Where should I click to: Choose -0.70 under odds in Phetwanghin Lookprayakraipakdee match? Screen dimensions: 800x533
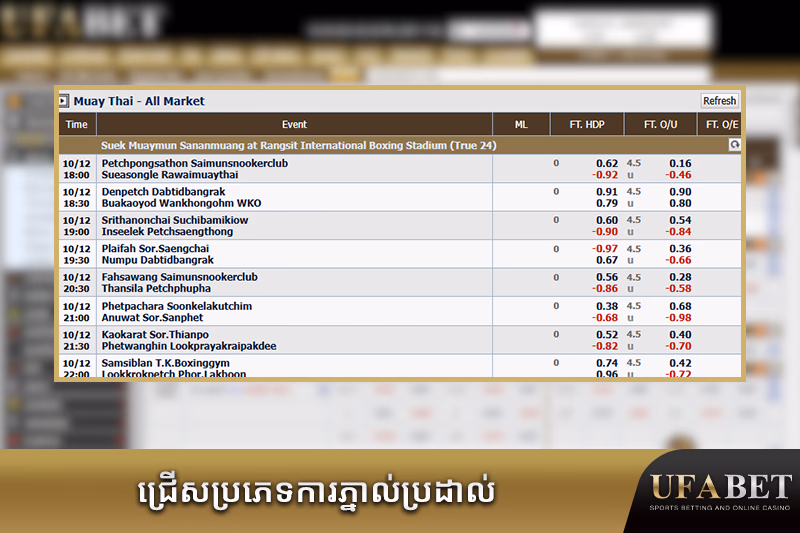[x=678, y=346]
